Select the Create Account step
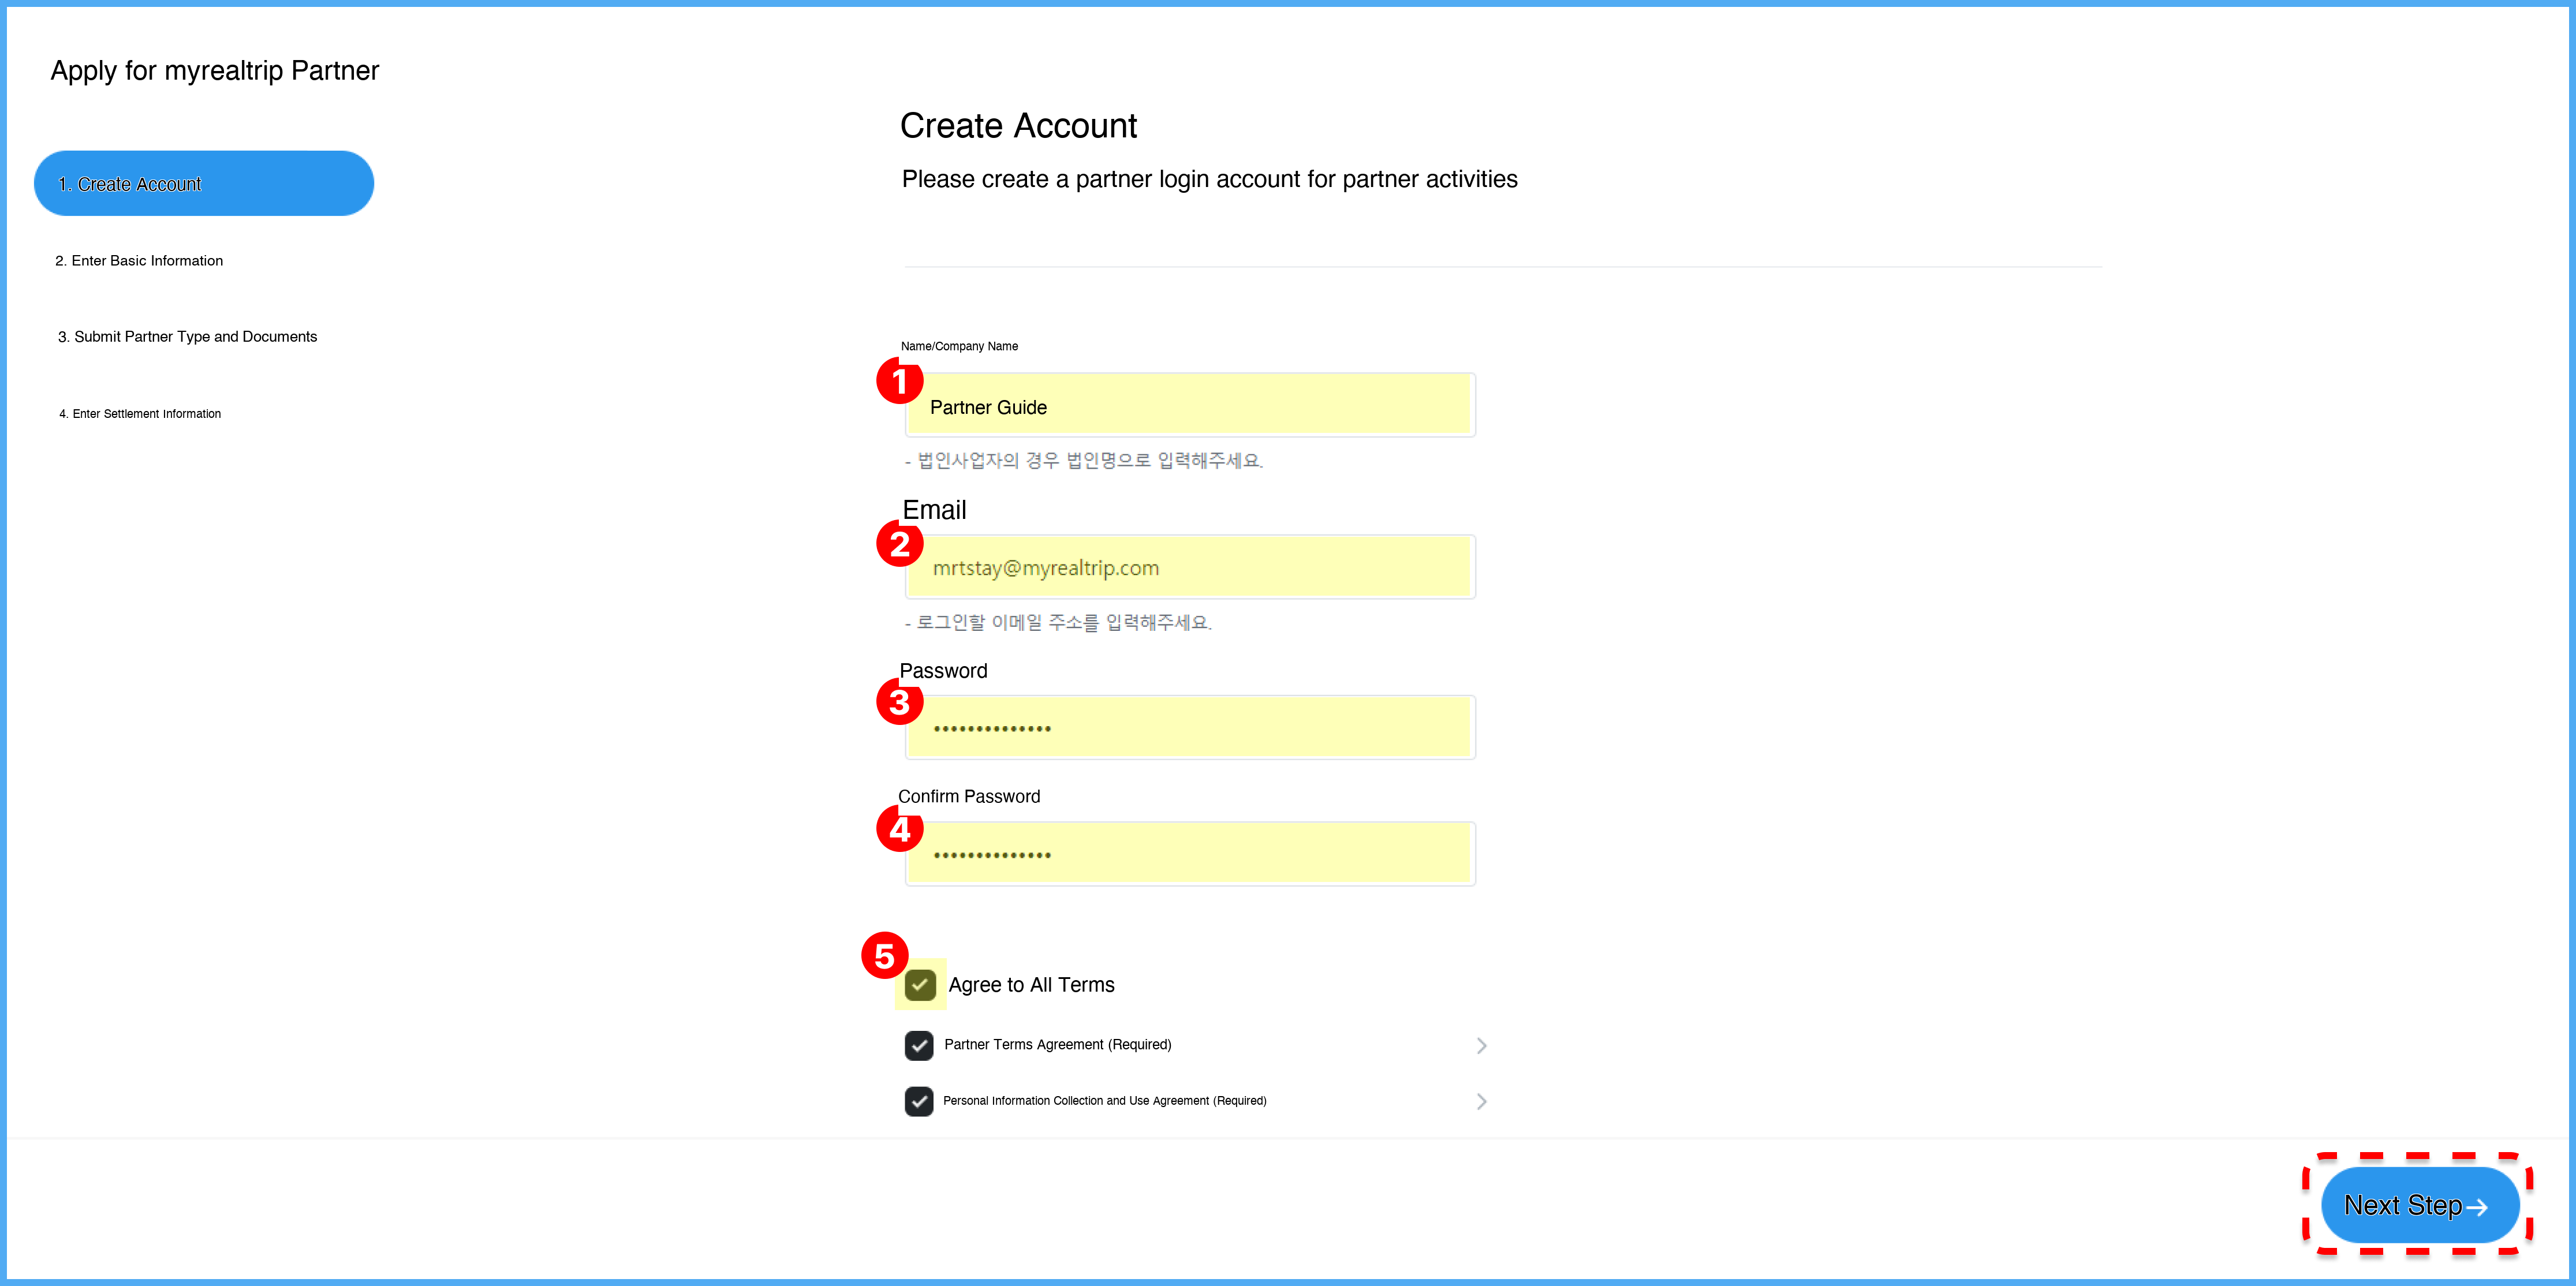The width and height of the screenshot is (2576, 1286). 204,184
